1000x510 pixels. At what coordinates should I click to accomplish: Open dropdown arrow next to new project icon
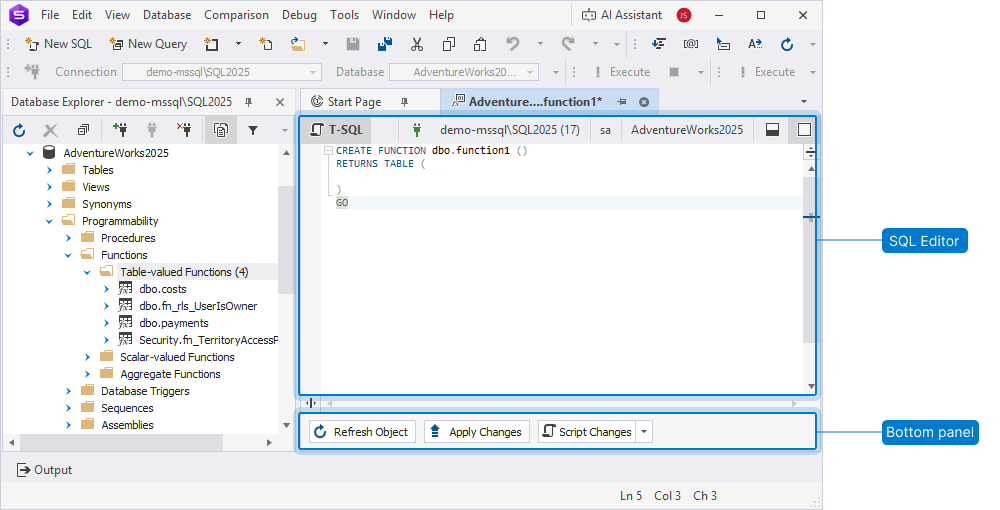coord(238,44)
